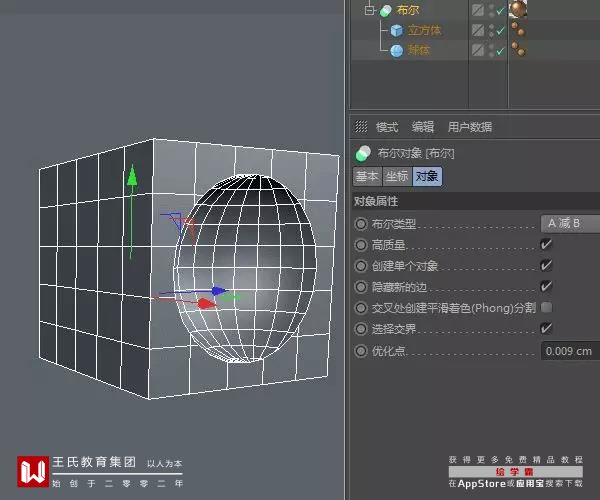Click the layer square of the 布尔 row

point(478,10)
